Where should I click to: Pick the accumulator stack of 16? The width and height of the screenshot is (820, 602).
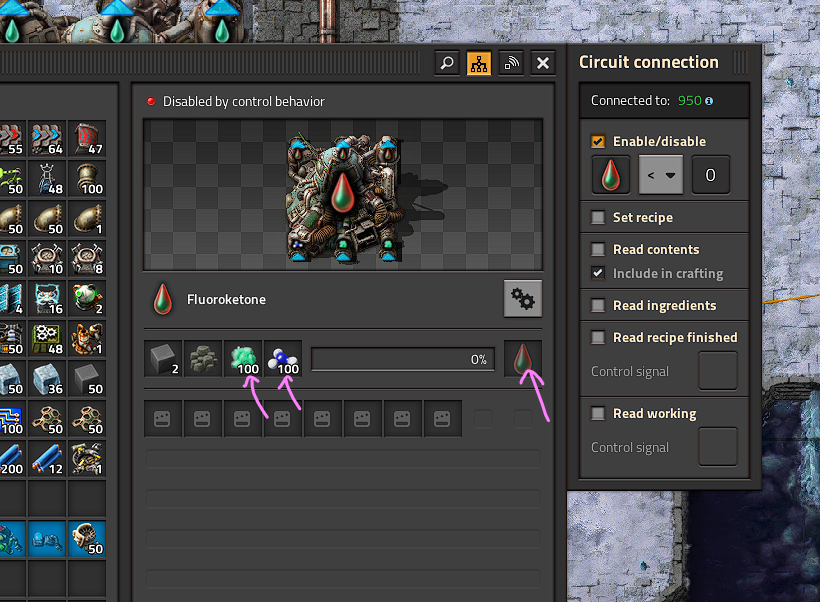point(48,299)
